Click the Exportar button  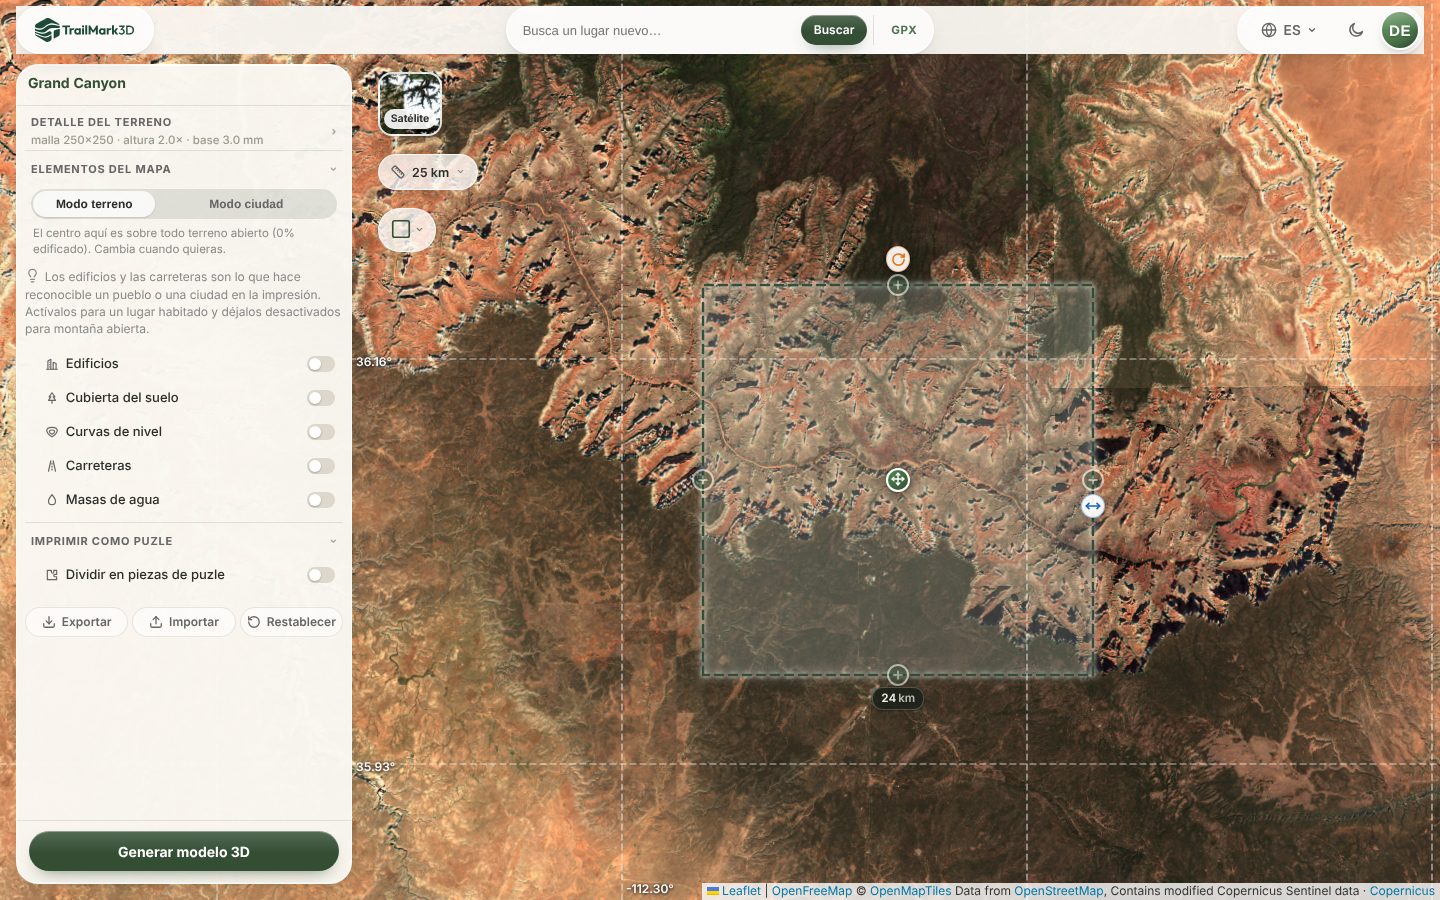tap(76, 622)
